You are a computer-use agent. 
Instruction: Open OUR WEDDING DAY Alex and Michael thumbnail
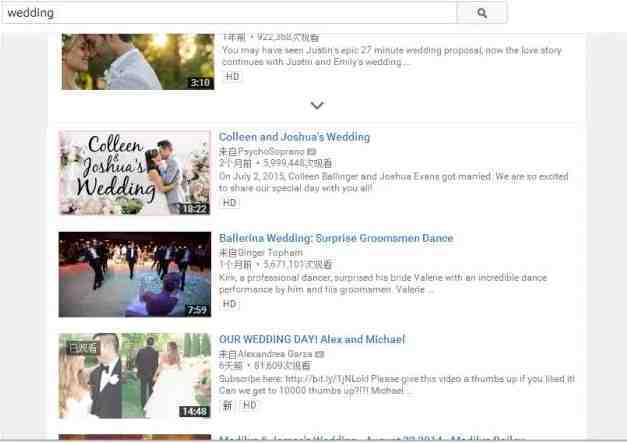click(x=135, y=375)
